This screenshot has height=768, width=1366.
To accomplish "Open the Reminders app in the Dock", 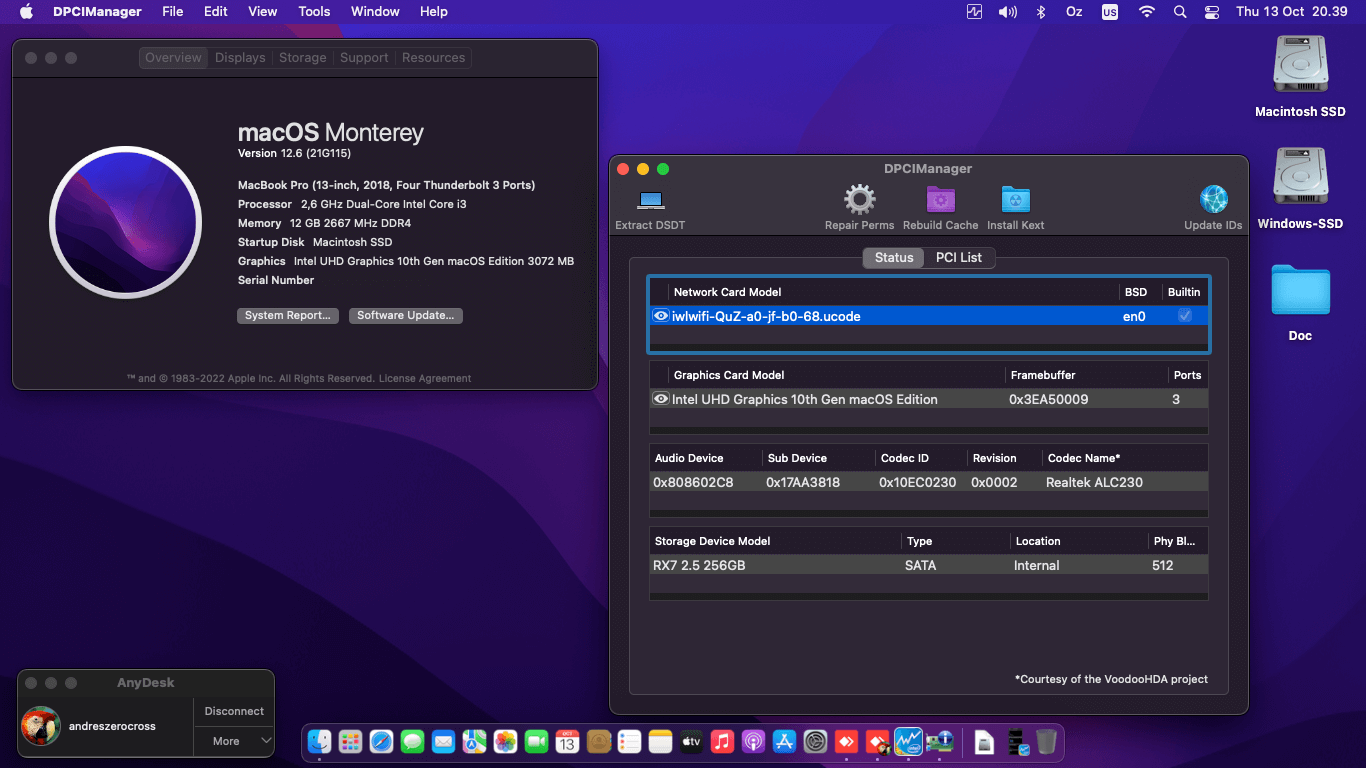I will coord(629,742).
